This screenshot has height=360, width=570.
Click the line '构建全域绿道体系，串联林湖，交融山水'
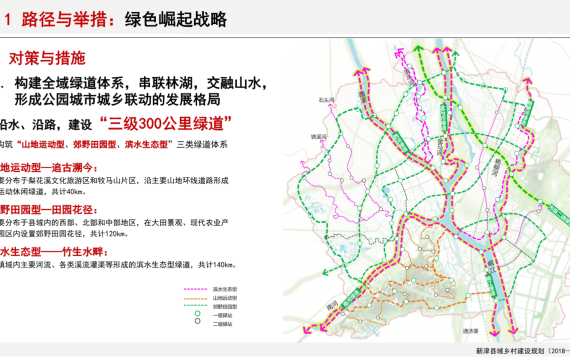point(138,83)
